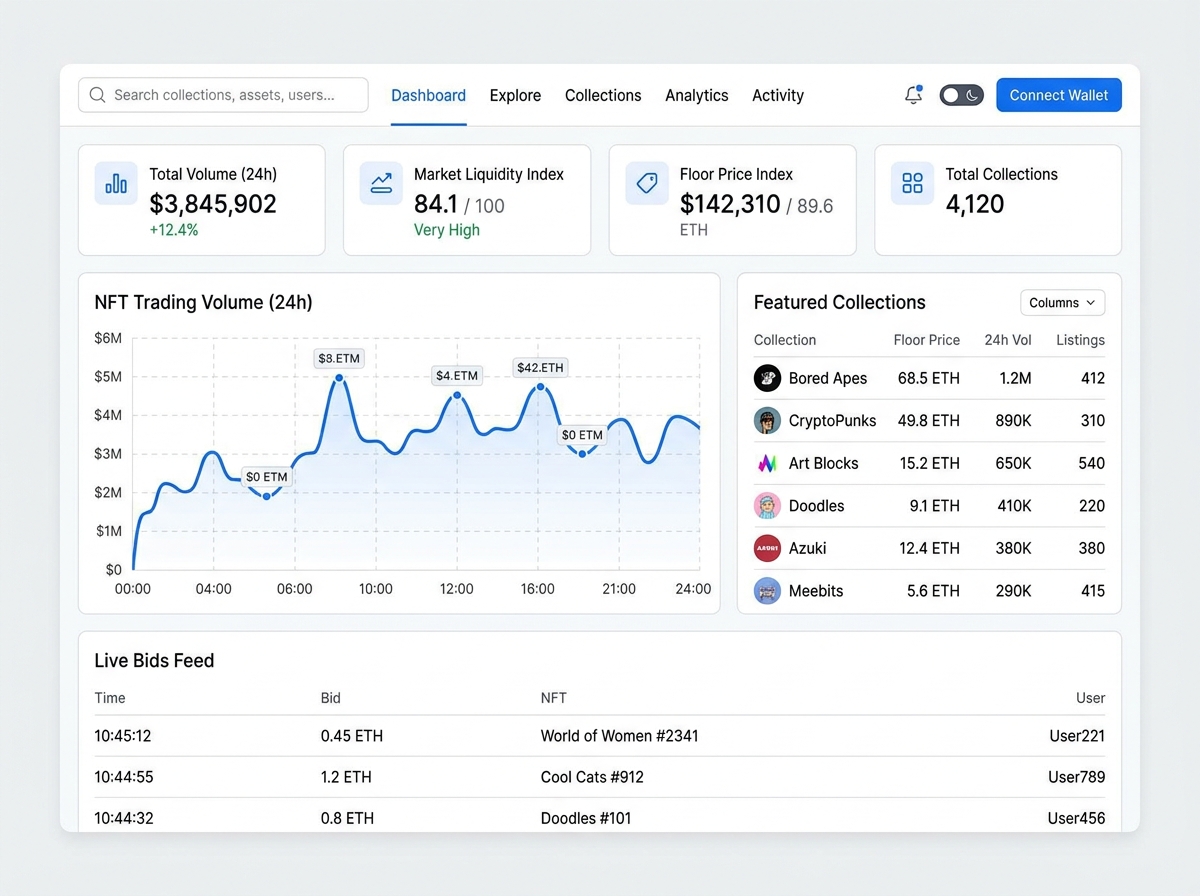Select the $42.ETH chart data point
The width and height of the screenshot is (1200, 896).
click(x=540, y=387)
